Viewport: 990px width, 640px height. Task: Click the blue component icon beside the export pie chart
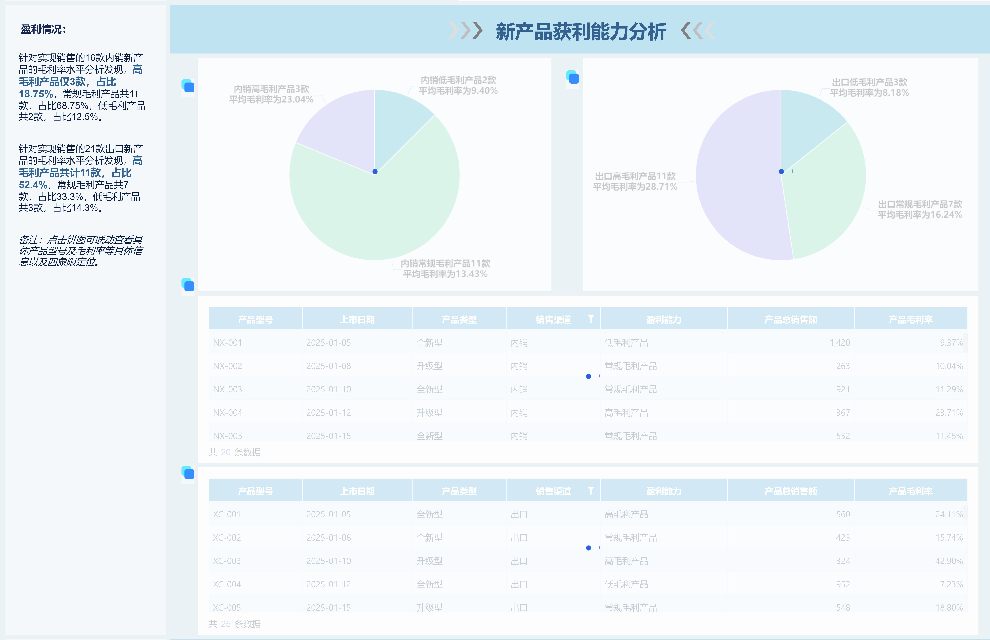[572, 77]
